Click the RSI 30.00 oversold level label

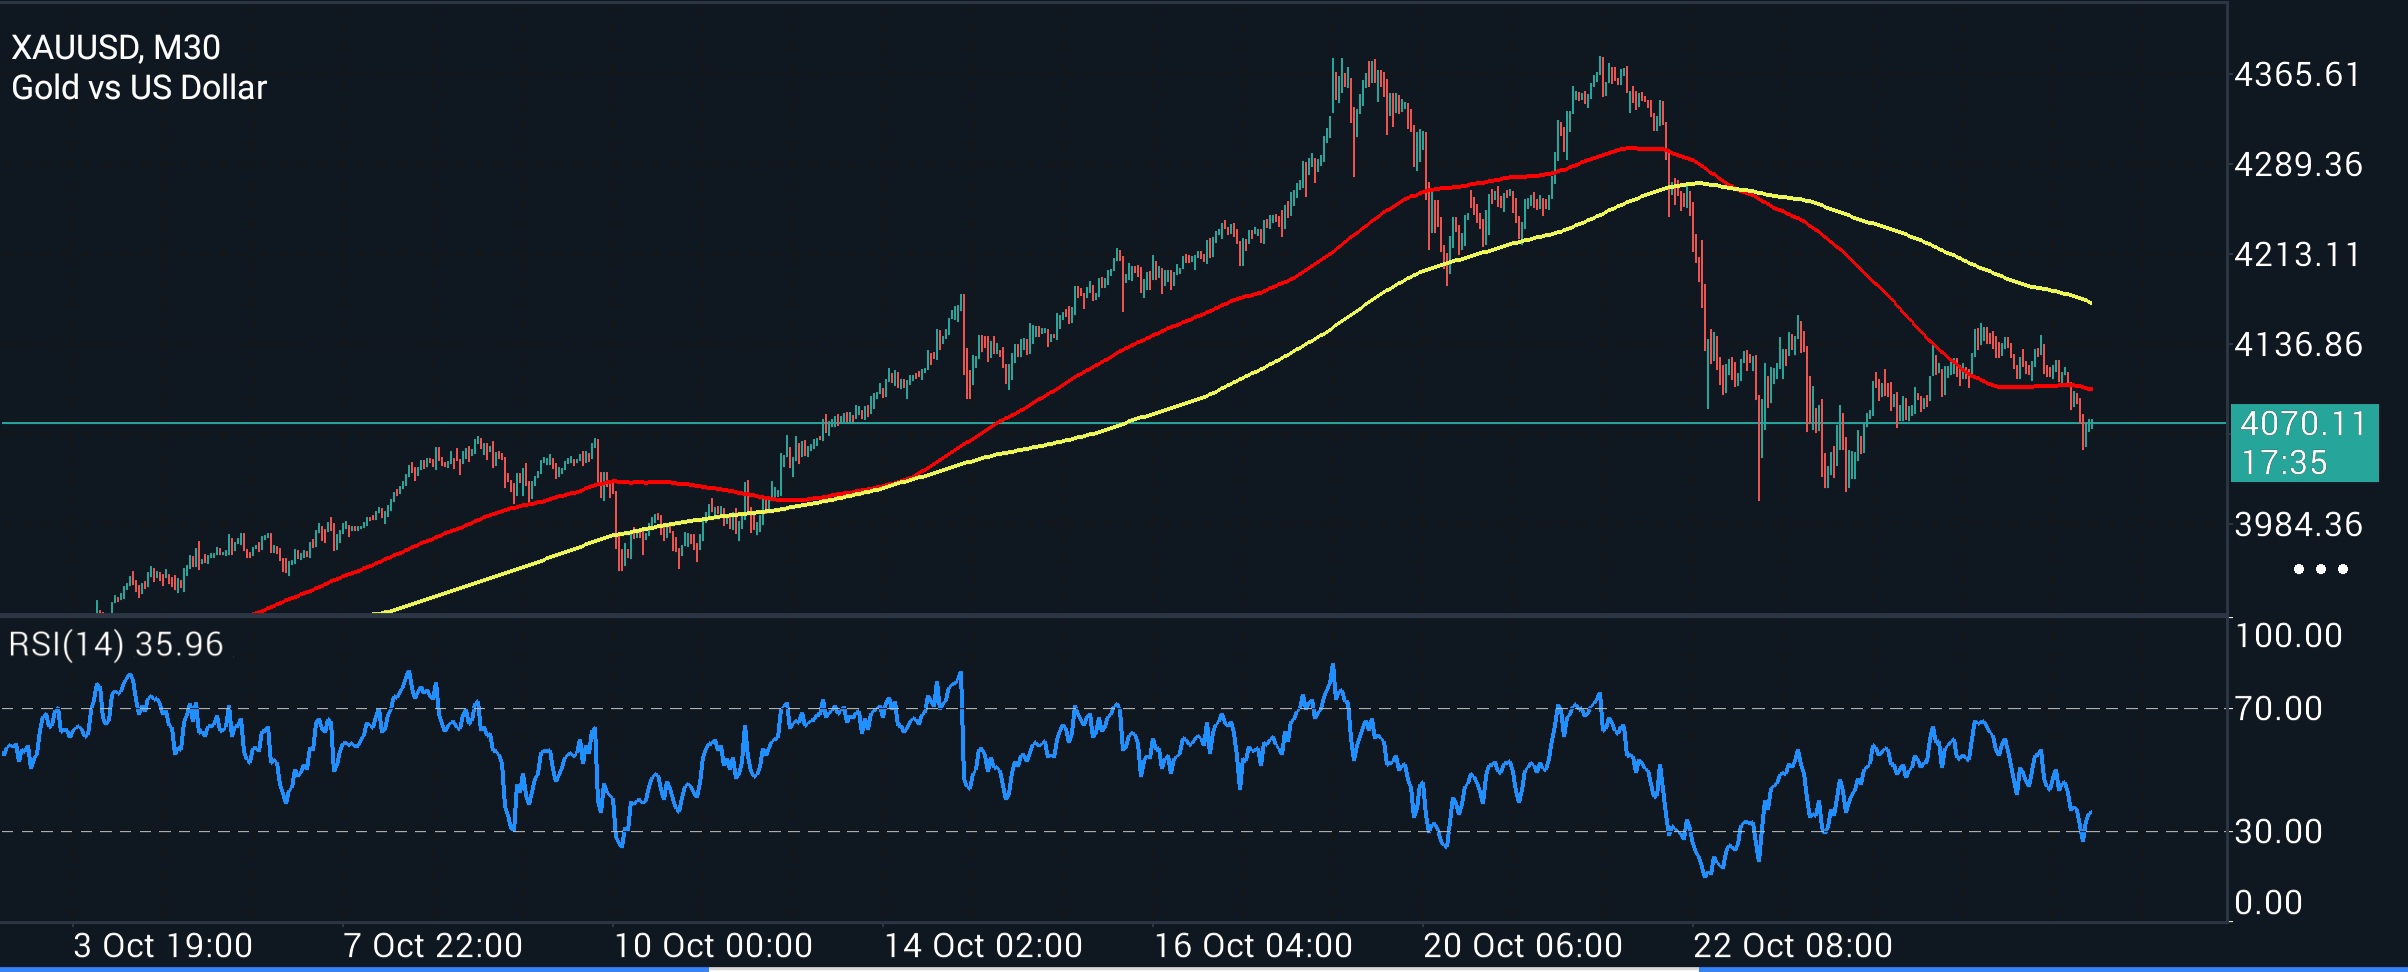[2279, 831]
